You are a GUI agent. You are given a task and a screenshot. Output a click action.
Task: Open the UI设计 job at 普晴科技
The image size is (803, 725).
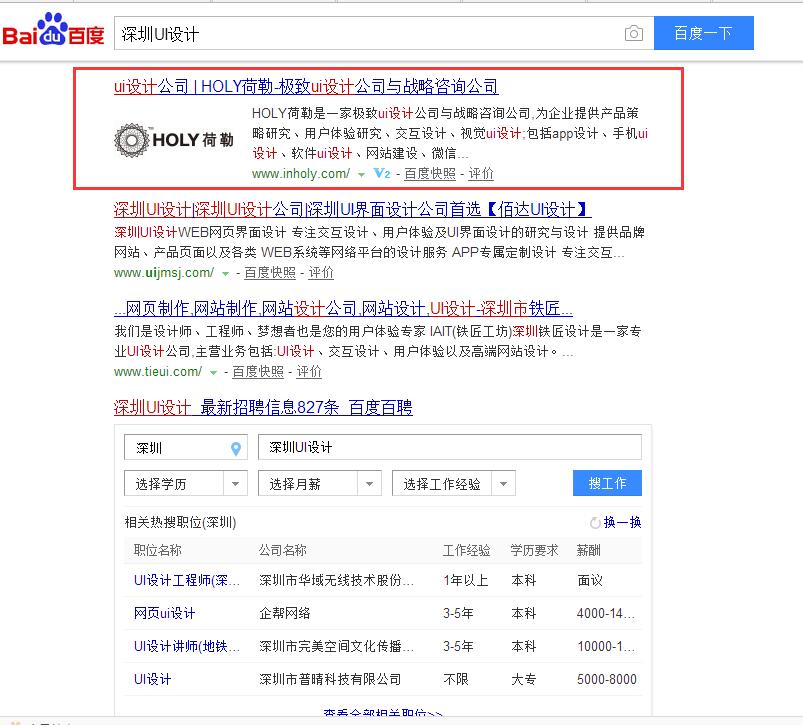(x=153, y=679)
